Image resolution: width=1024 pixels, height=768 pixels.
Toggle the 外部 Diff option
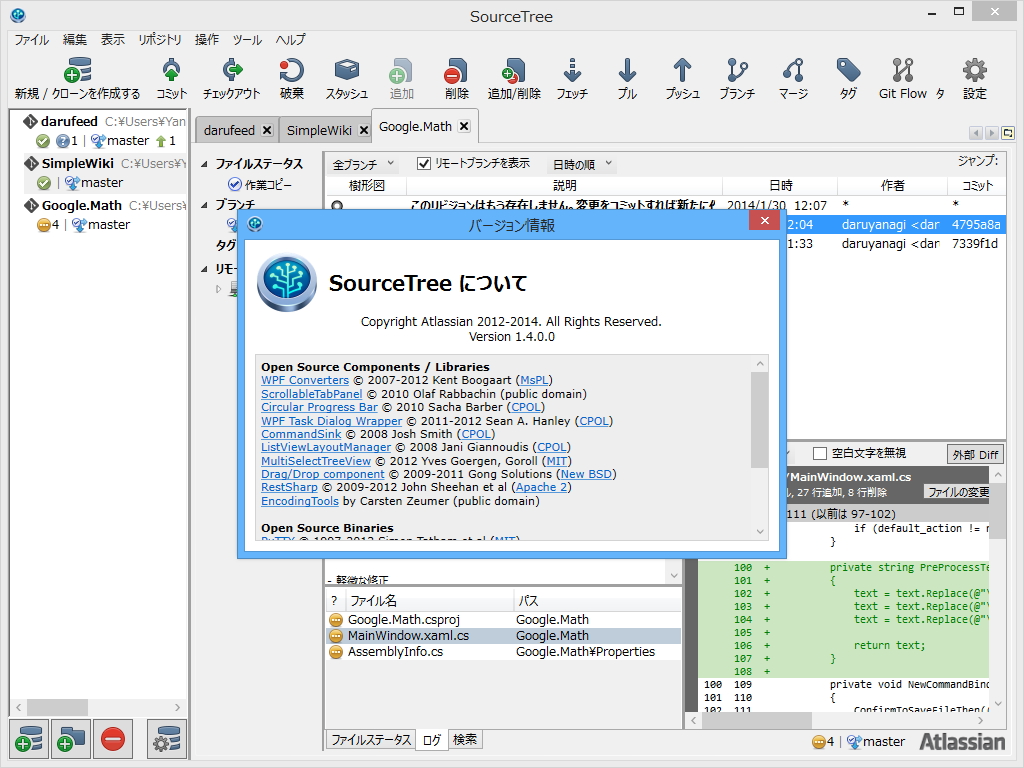pos(975,453)
